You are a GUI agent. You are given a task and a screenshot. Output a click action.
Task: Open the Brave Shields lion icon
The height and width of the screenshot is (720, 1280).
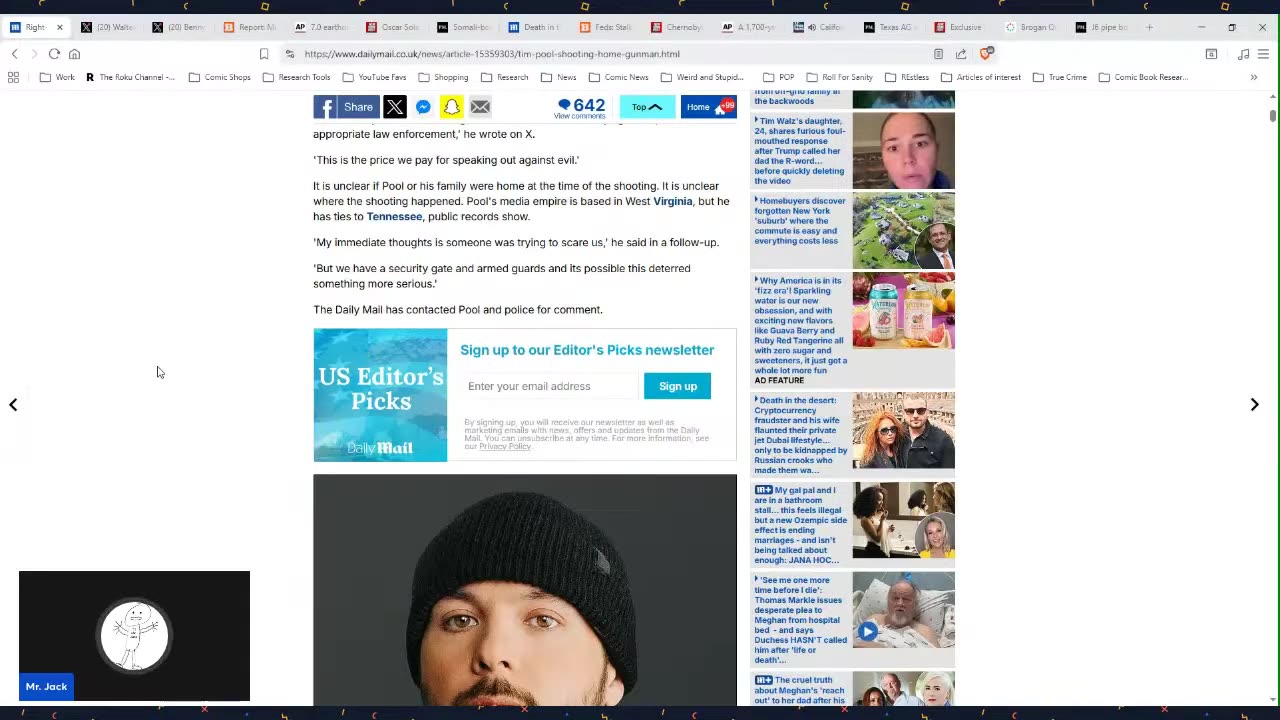(985, 54)
